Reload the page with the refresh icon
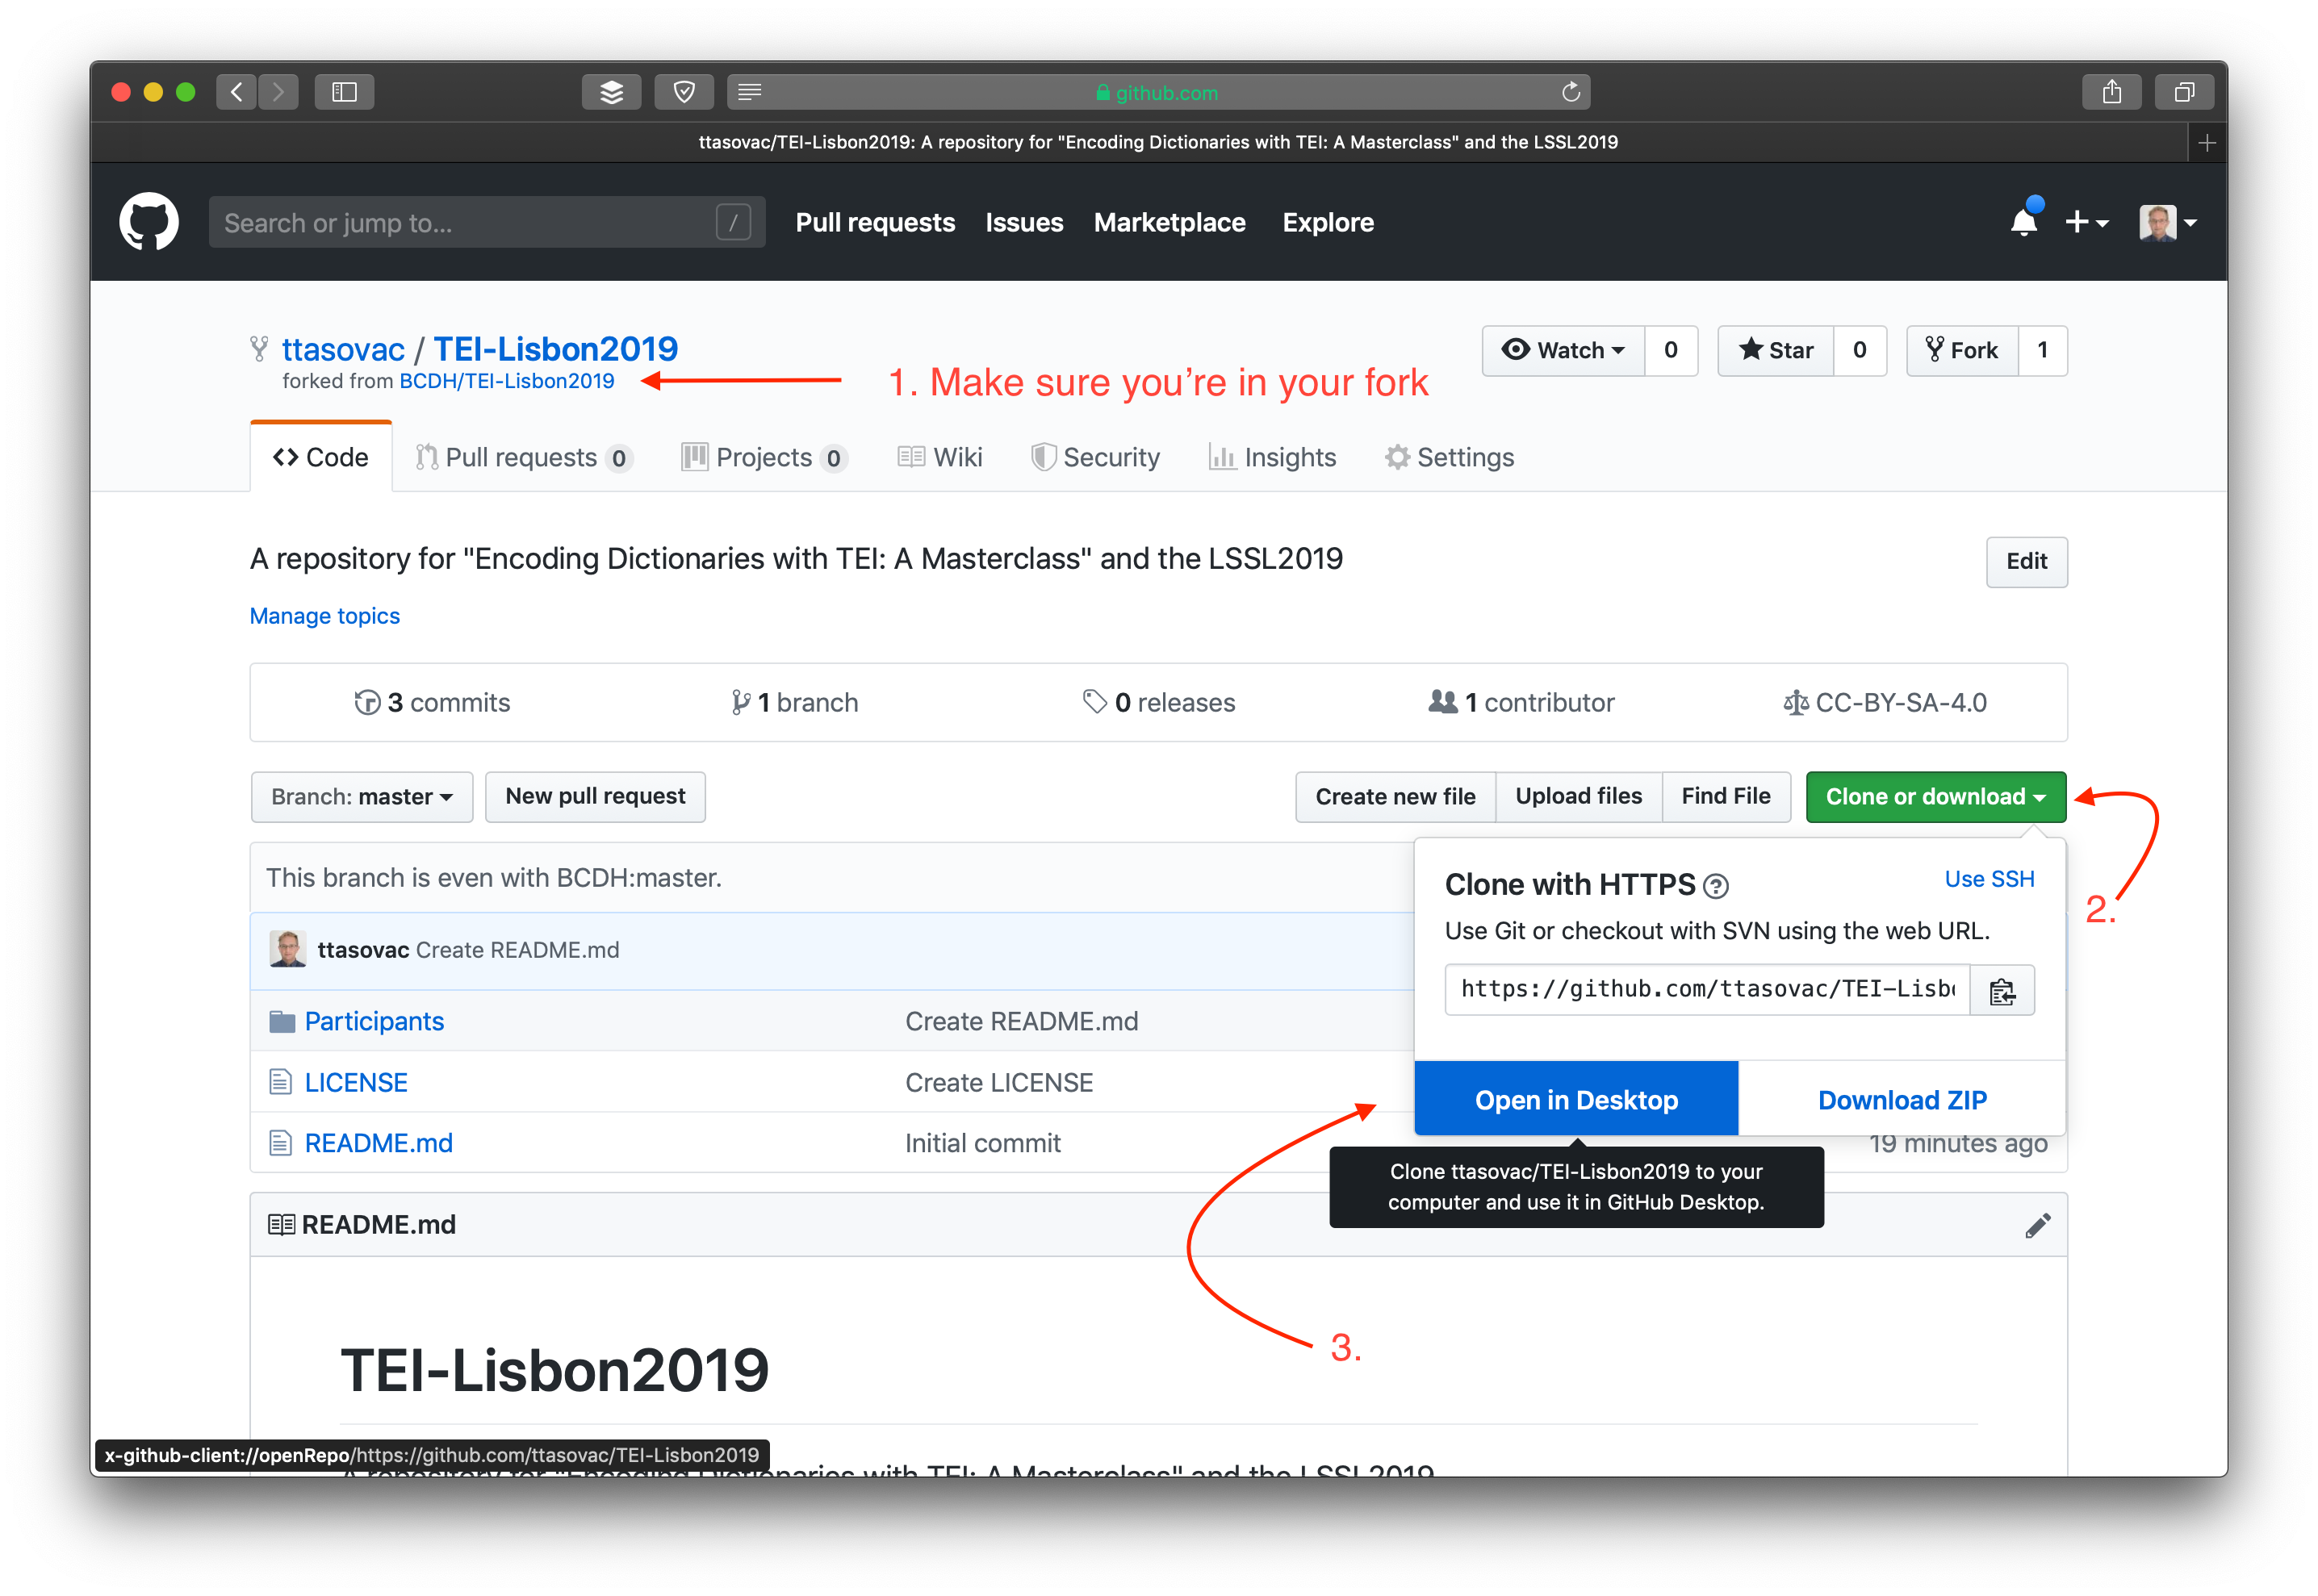The width and height of the screenshot is (2318, 1596). (1570, 92)
